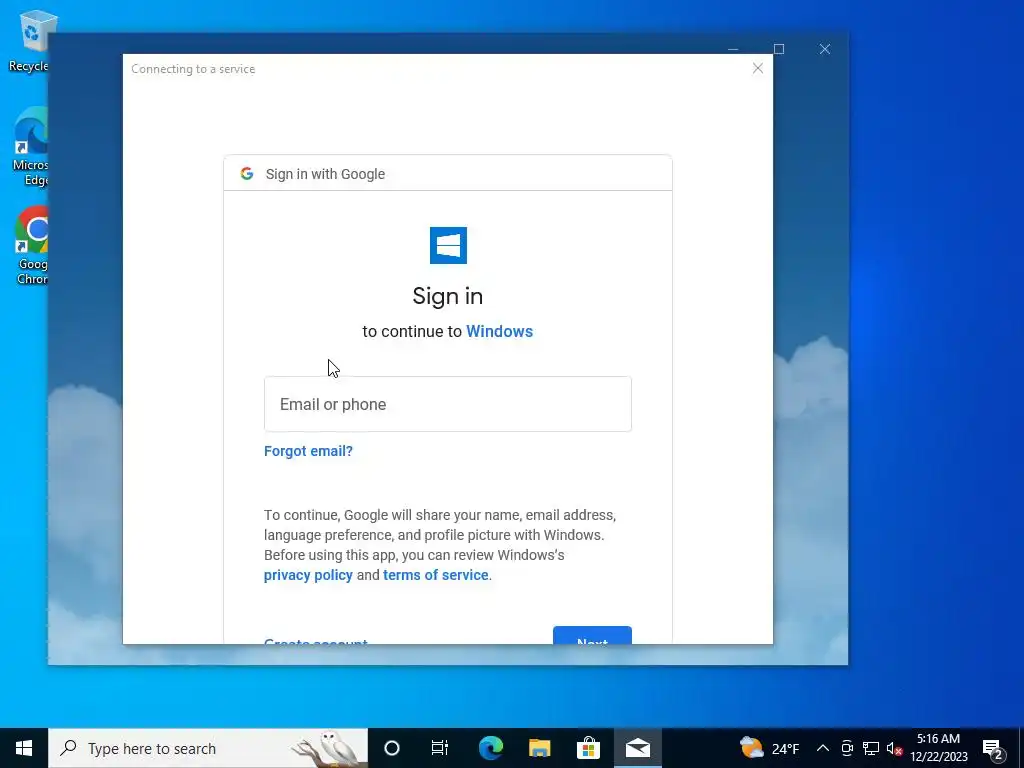Click the Create account link
1024x768 pixels.
(315, 641)
